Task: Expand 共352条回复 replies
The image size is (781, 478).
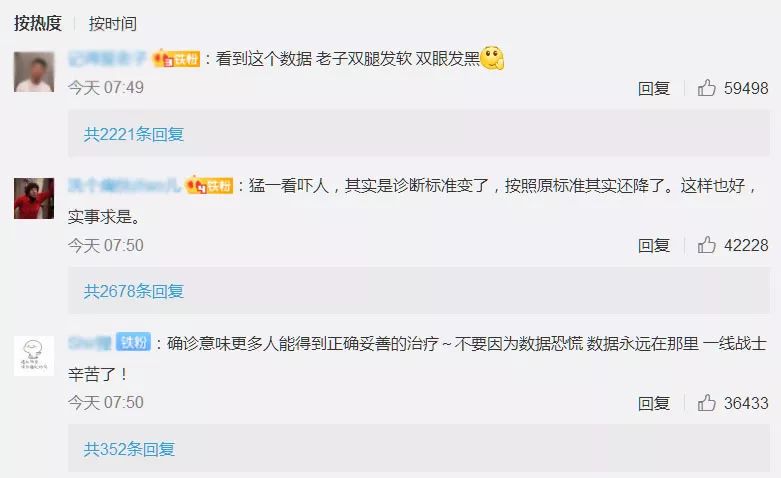Action: (x=130, y=449)
